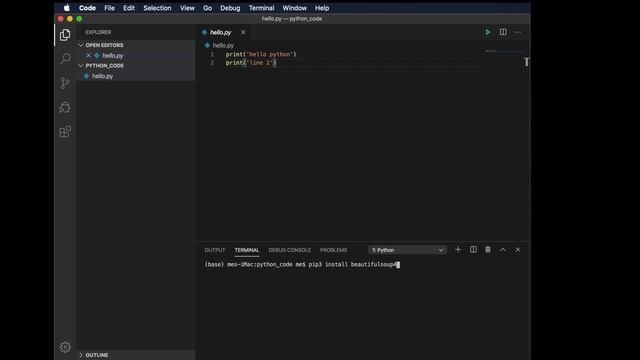Create a new terminal with plus icon
The height and width of the screenshot is (360, 640).
point(458,249)
